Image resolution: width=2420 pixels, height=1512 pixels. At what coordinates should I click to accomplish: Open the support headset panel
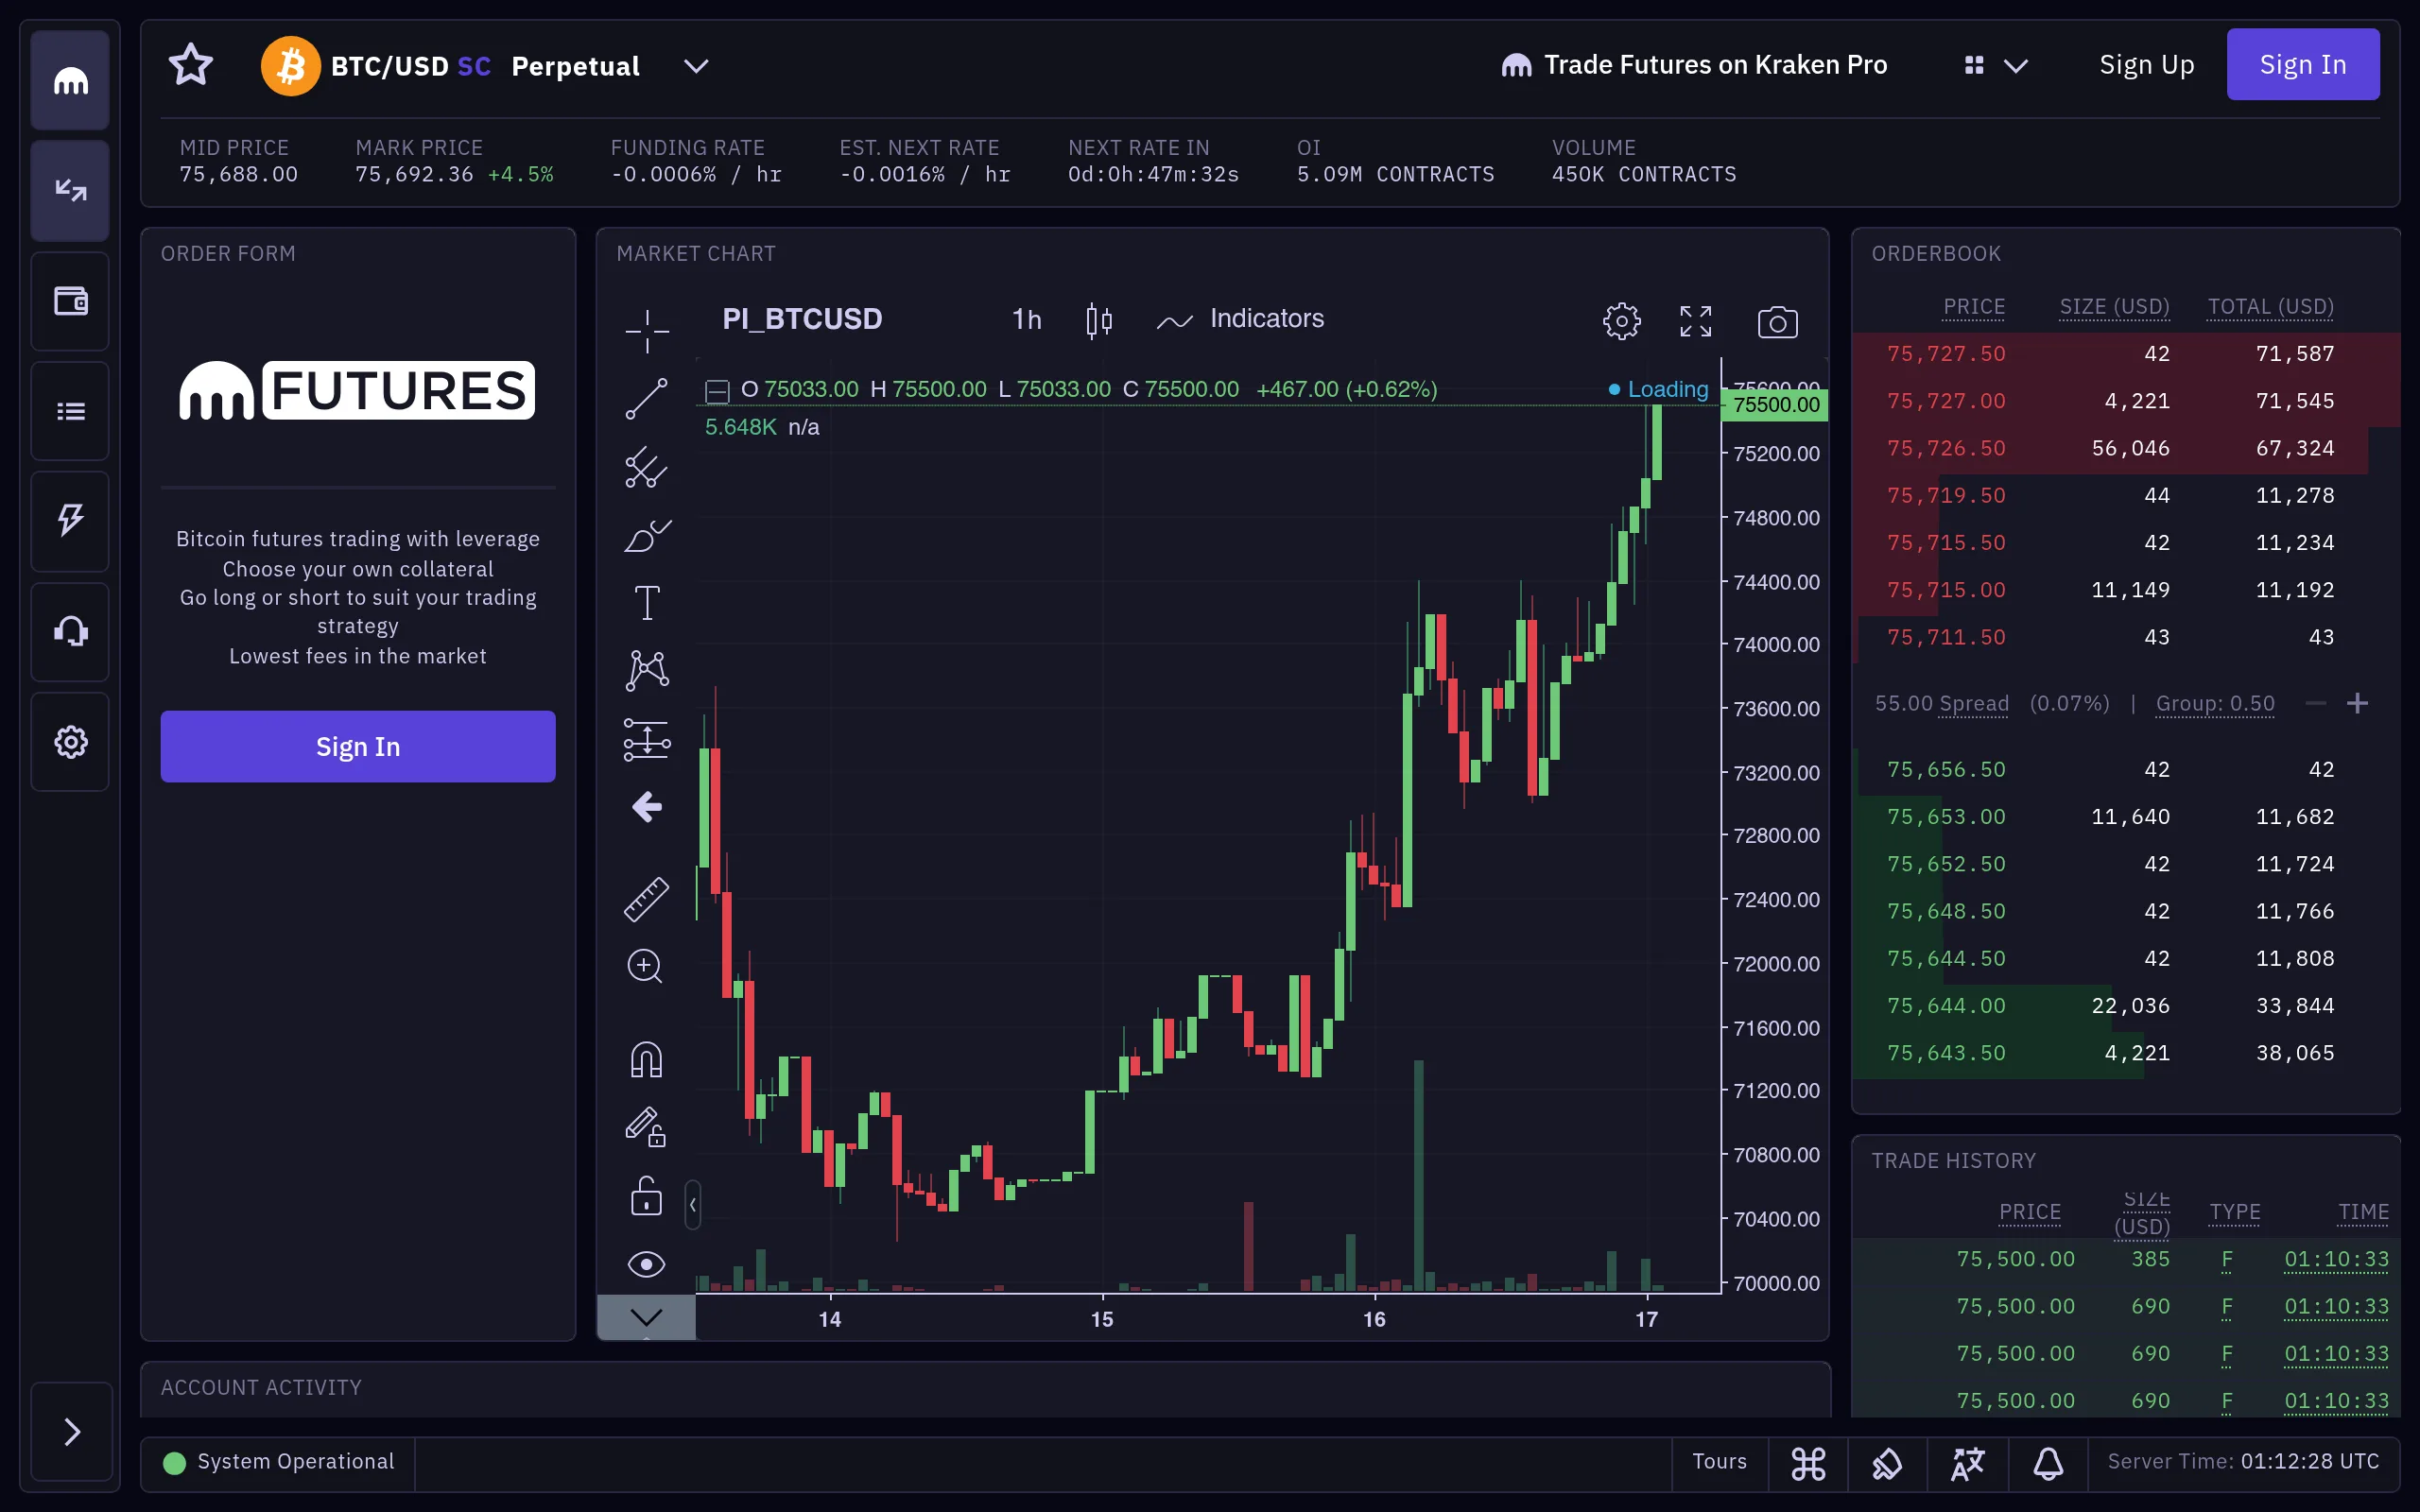[x=70, y=631]
